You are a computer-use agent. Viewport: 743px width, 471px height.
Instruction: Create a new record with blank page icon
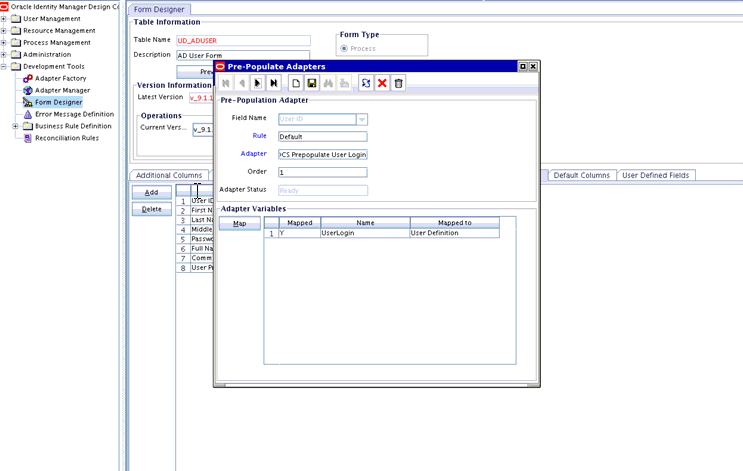tap(296, 83)
